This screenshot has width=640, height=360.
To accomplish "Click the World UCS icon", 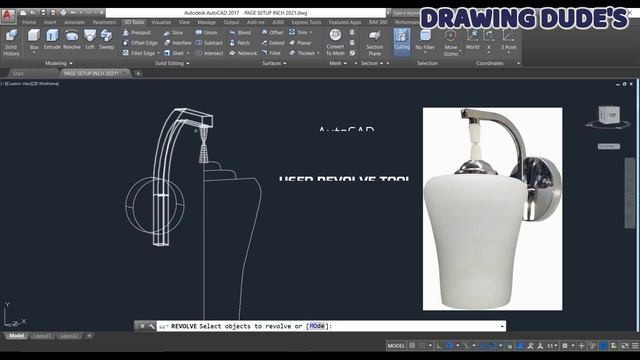I will click(x=472, y=39).
